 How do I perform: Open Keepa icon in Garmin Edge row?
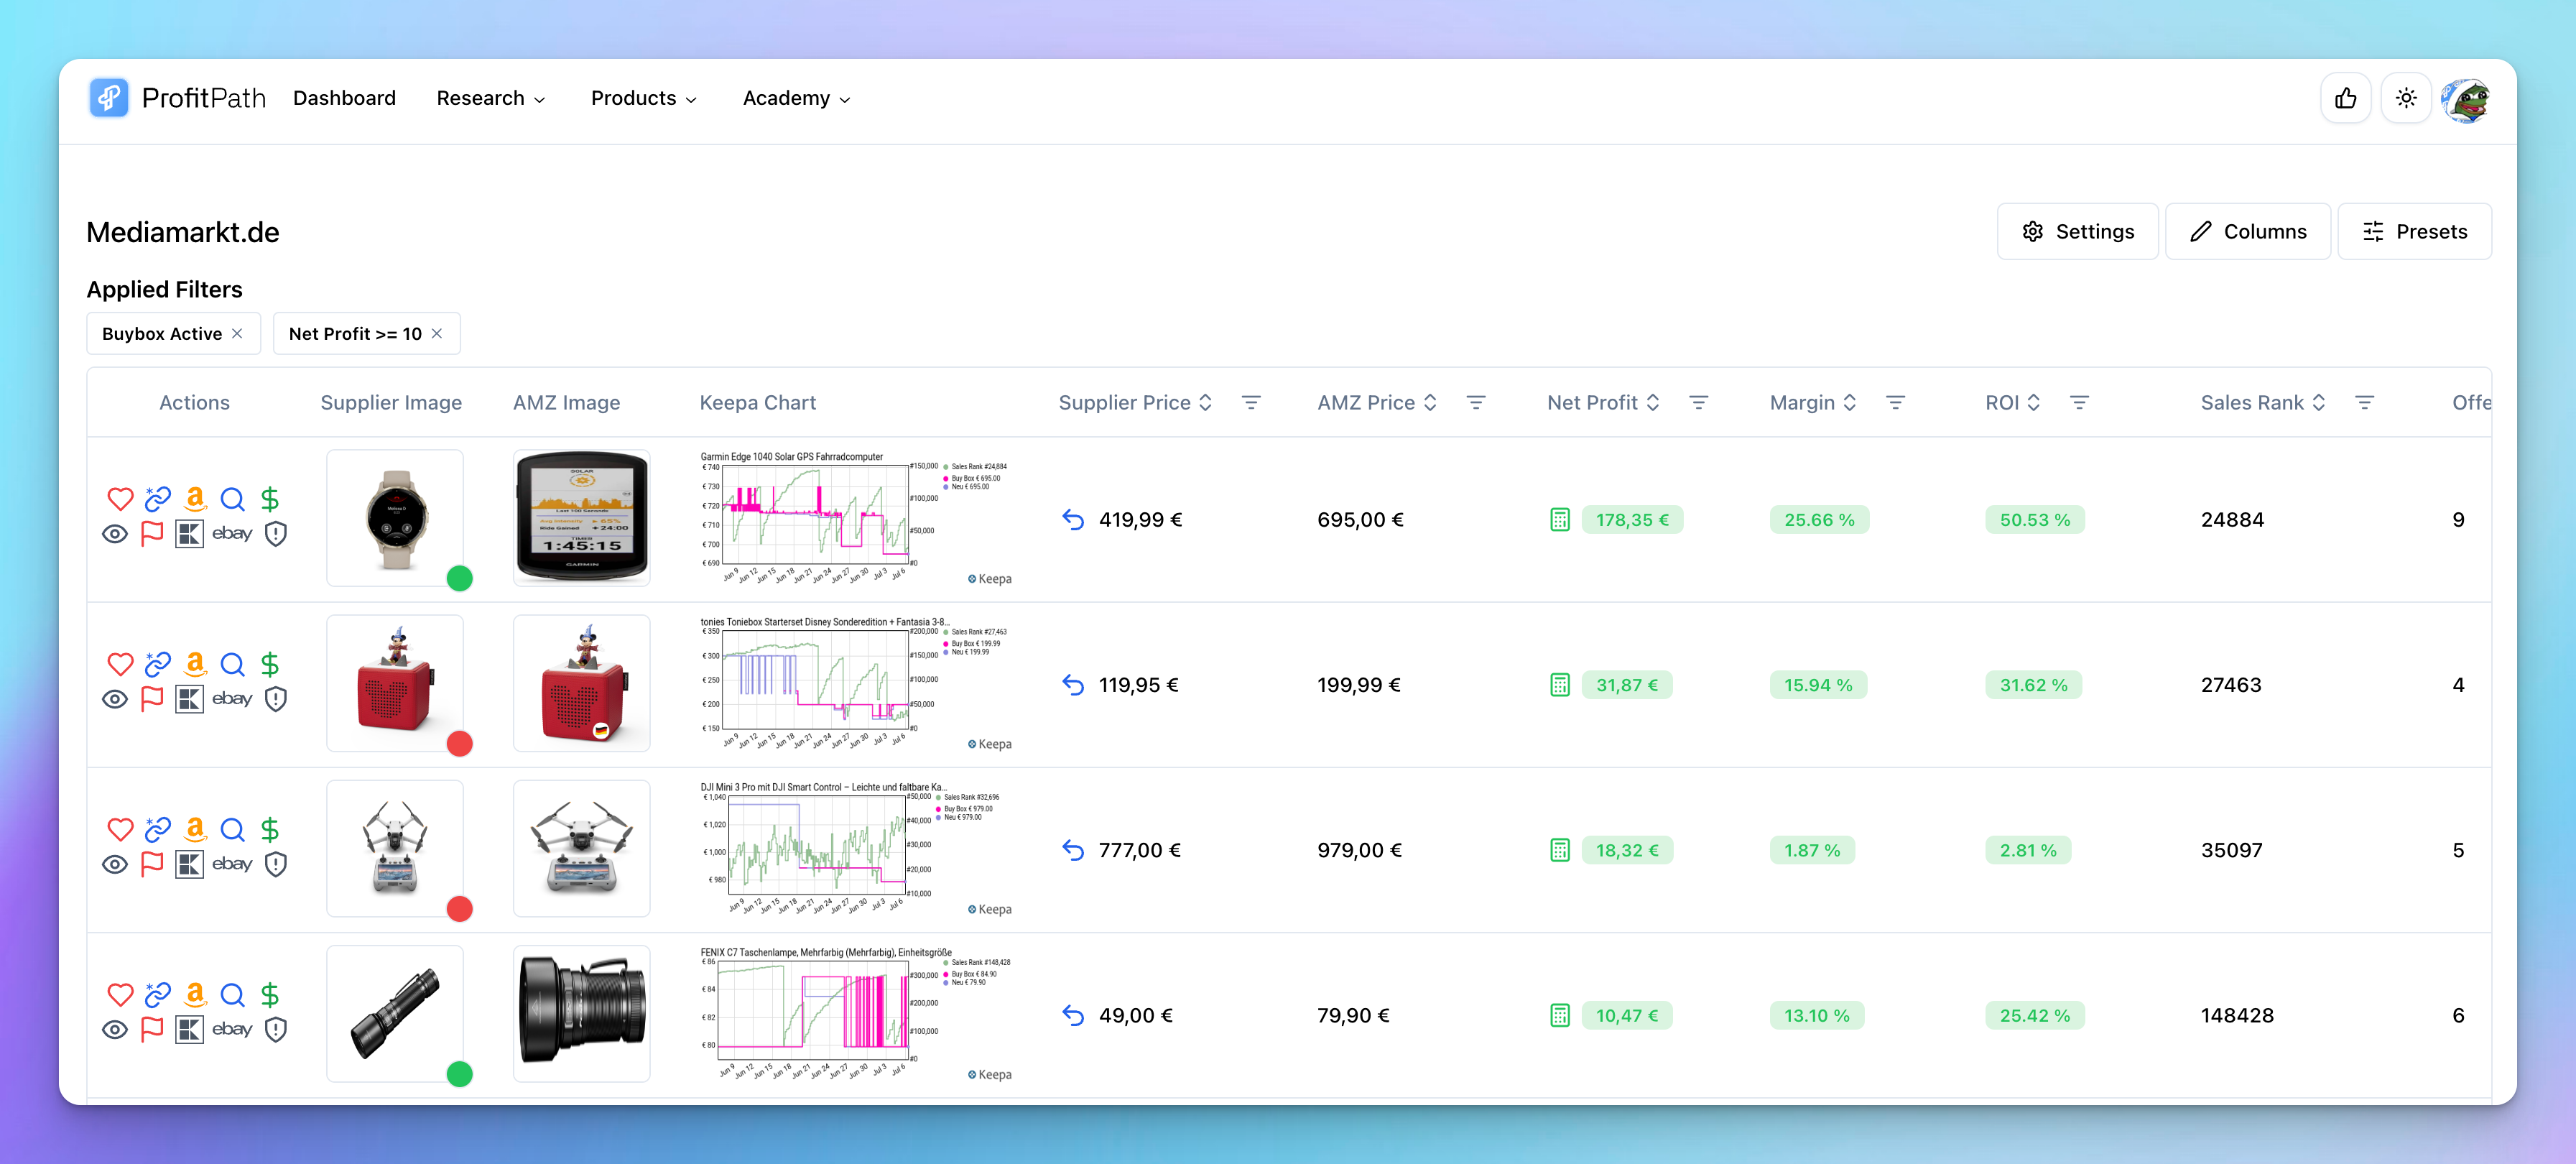pyautogui.click(x=190, y=534)
